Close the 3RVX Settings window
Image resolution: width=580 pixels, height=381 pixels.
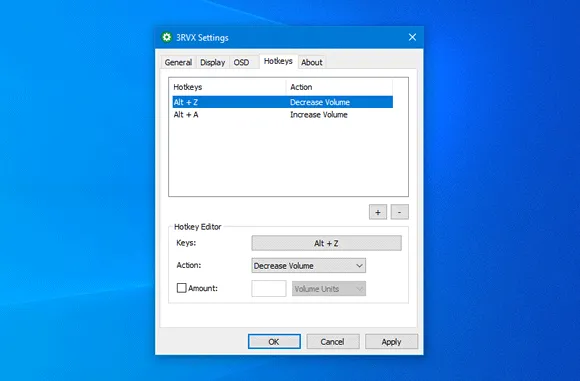[412, 37]
